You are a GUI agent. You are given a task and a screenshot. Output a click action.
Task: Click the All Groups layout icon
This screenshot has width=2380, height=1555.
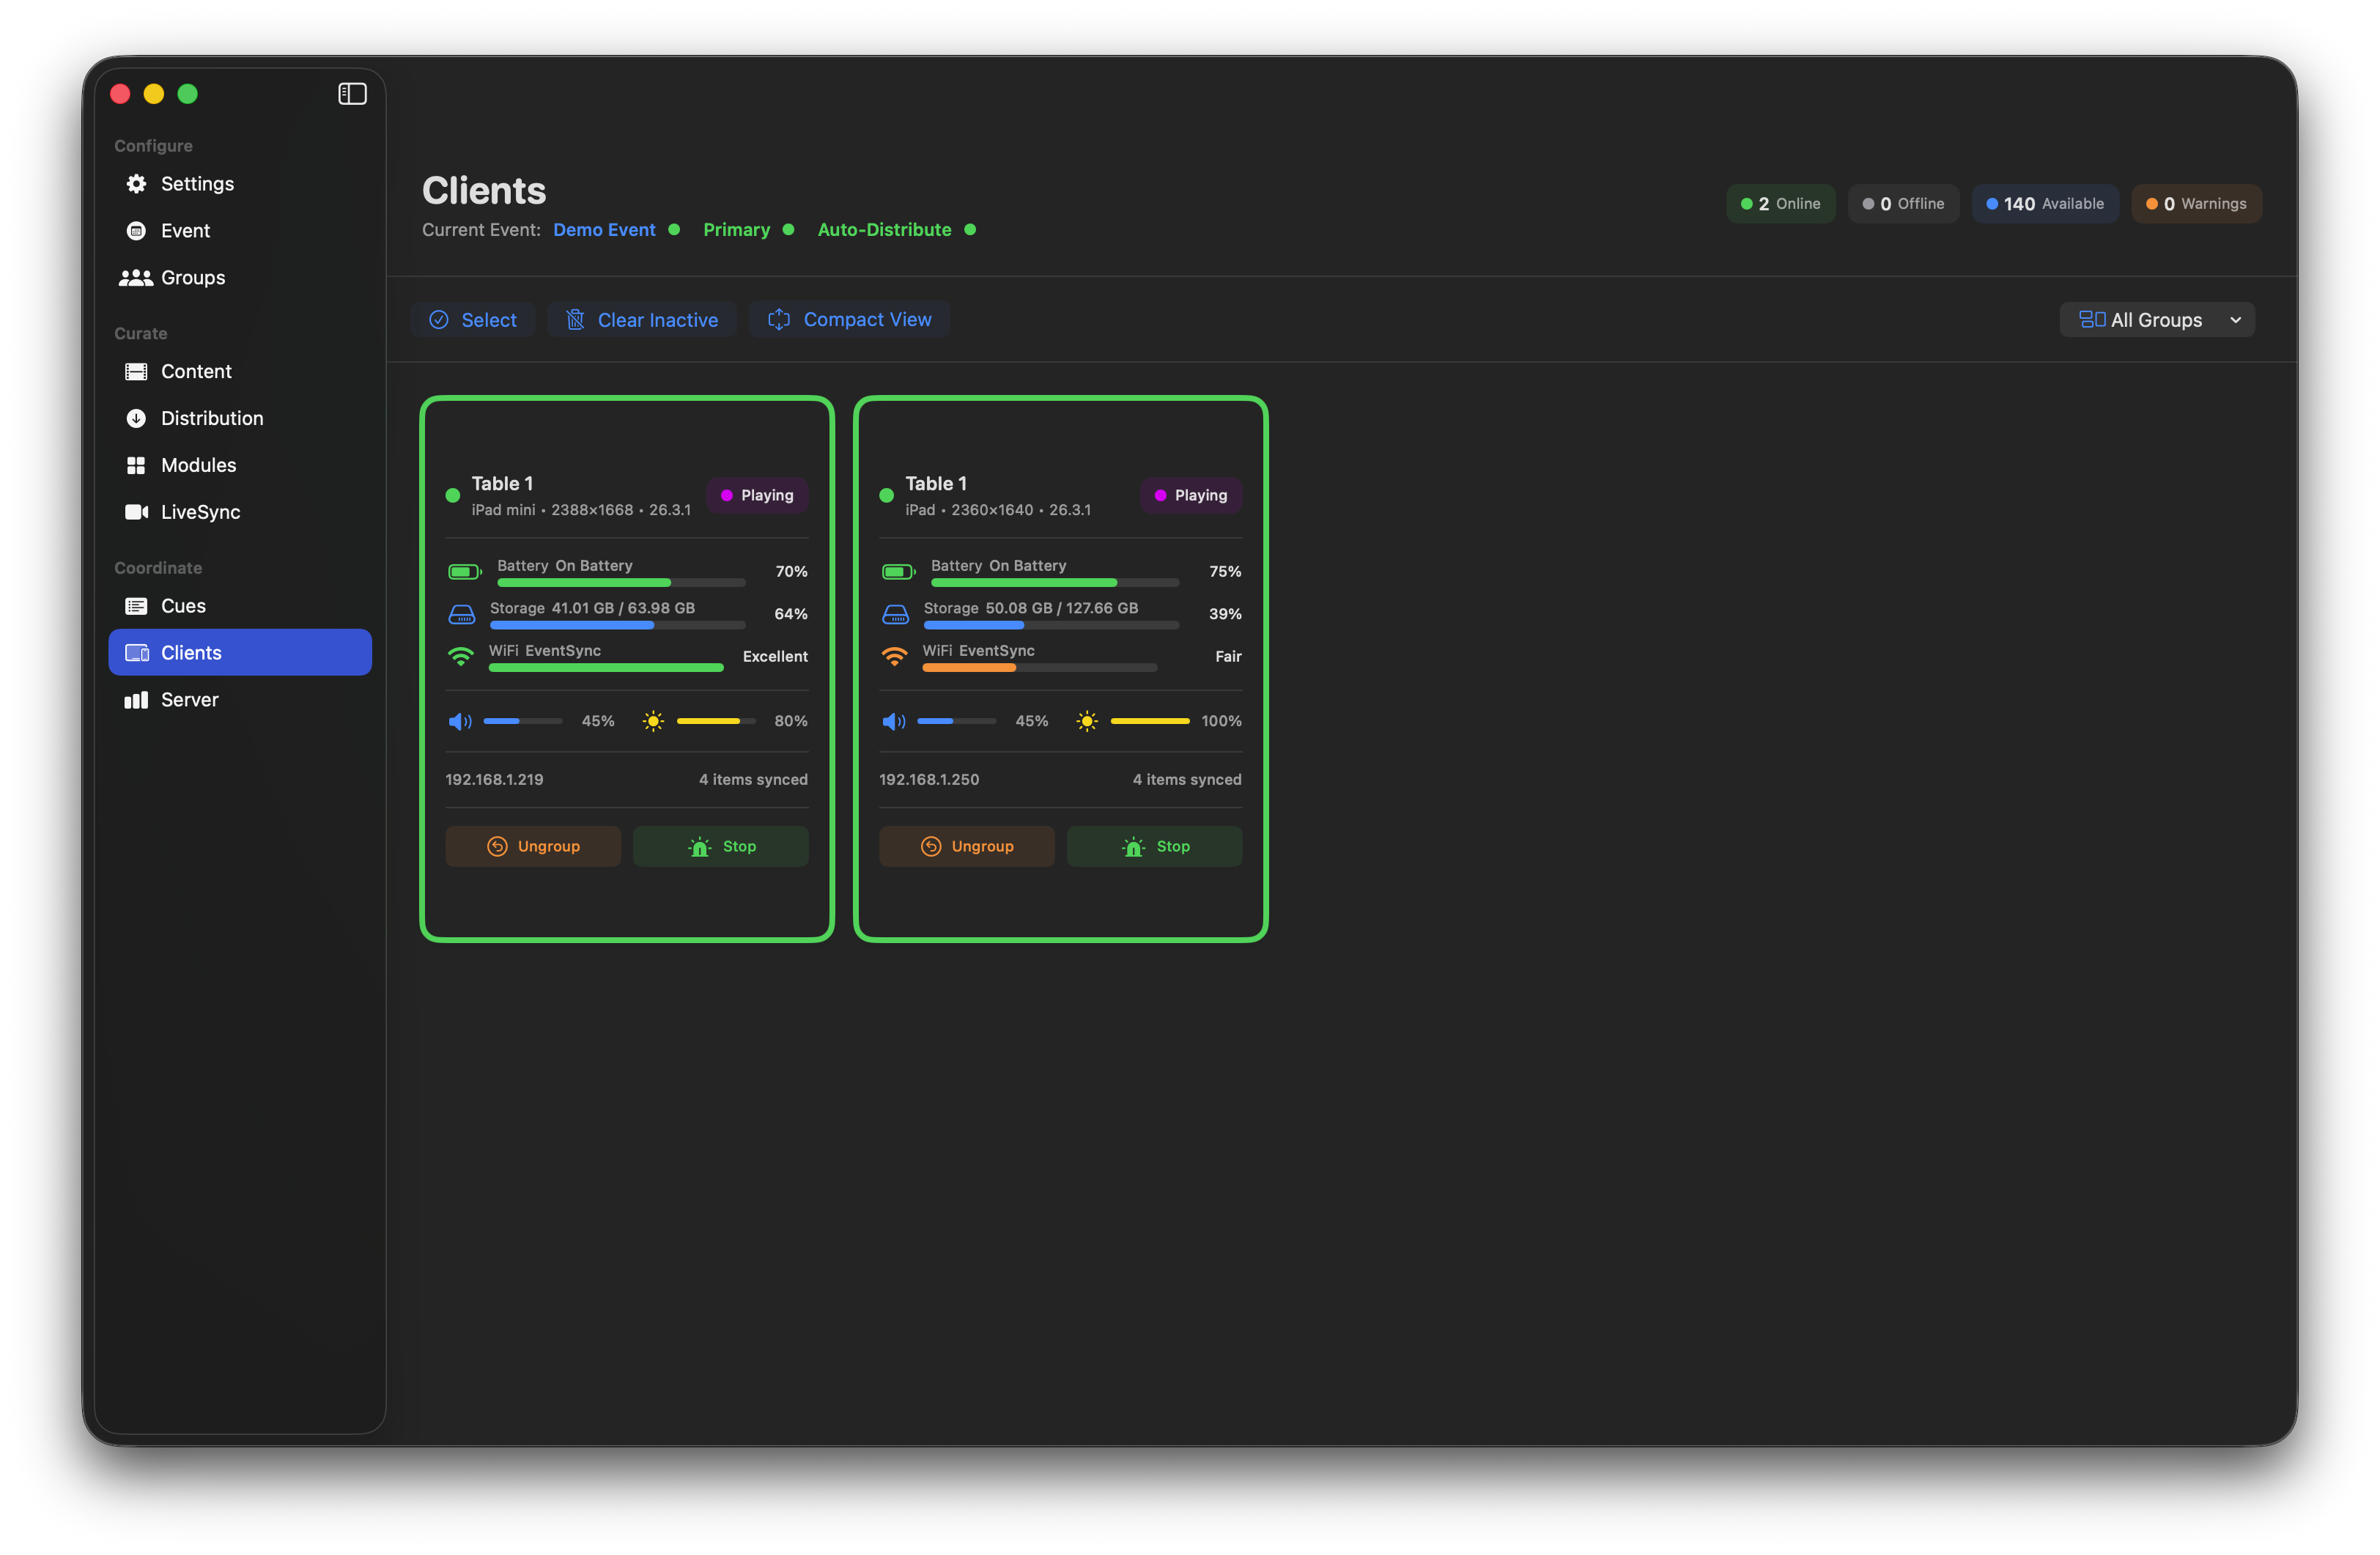[2092, 320]
